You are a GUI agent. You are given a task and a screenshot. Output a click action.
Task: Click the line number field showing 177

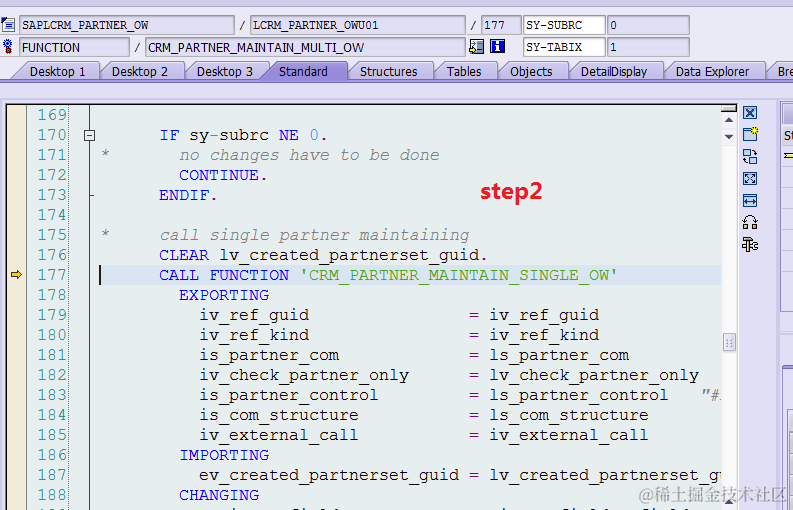501,25
